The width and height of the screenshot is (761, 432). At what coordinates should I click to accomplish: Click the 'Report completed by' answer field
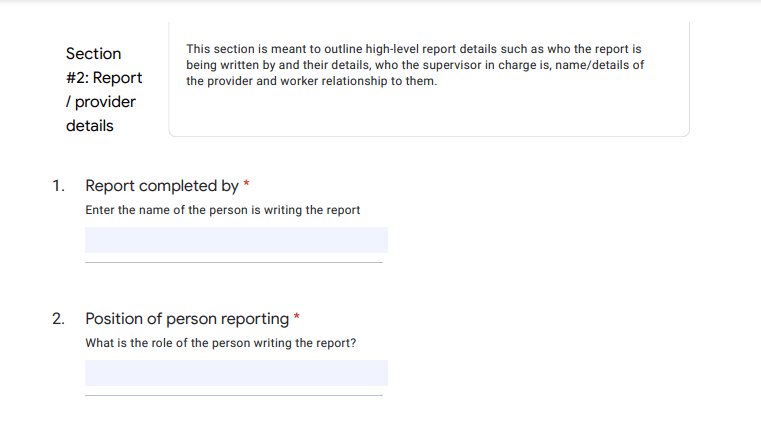236,240
